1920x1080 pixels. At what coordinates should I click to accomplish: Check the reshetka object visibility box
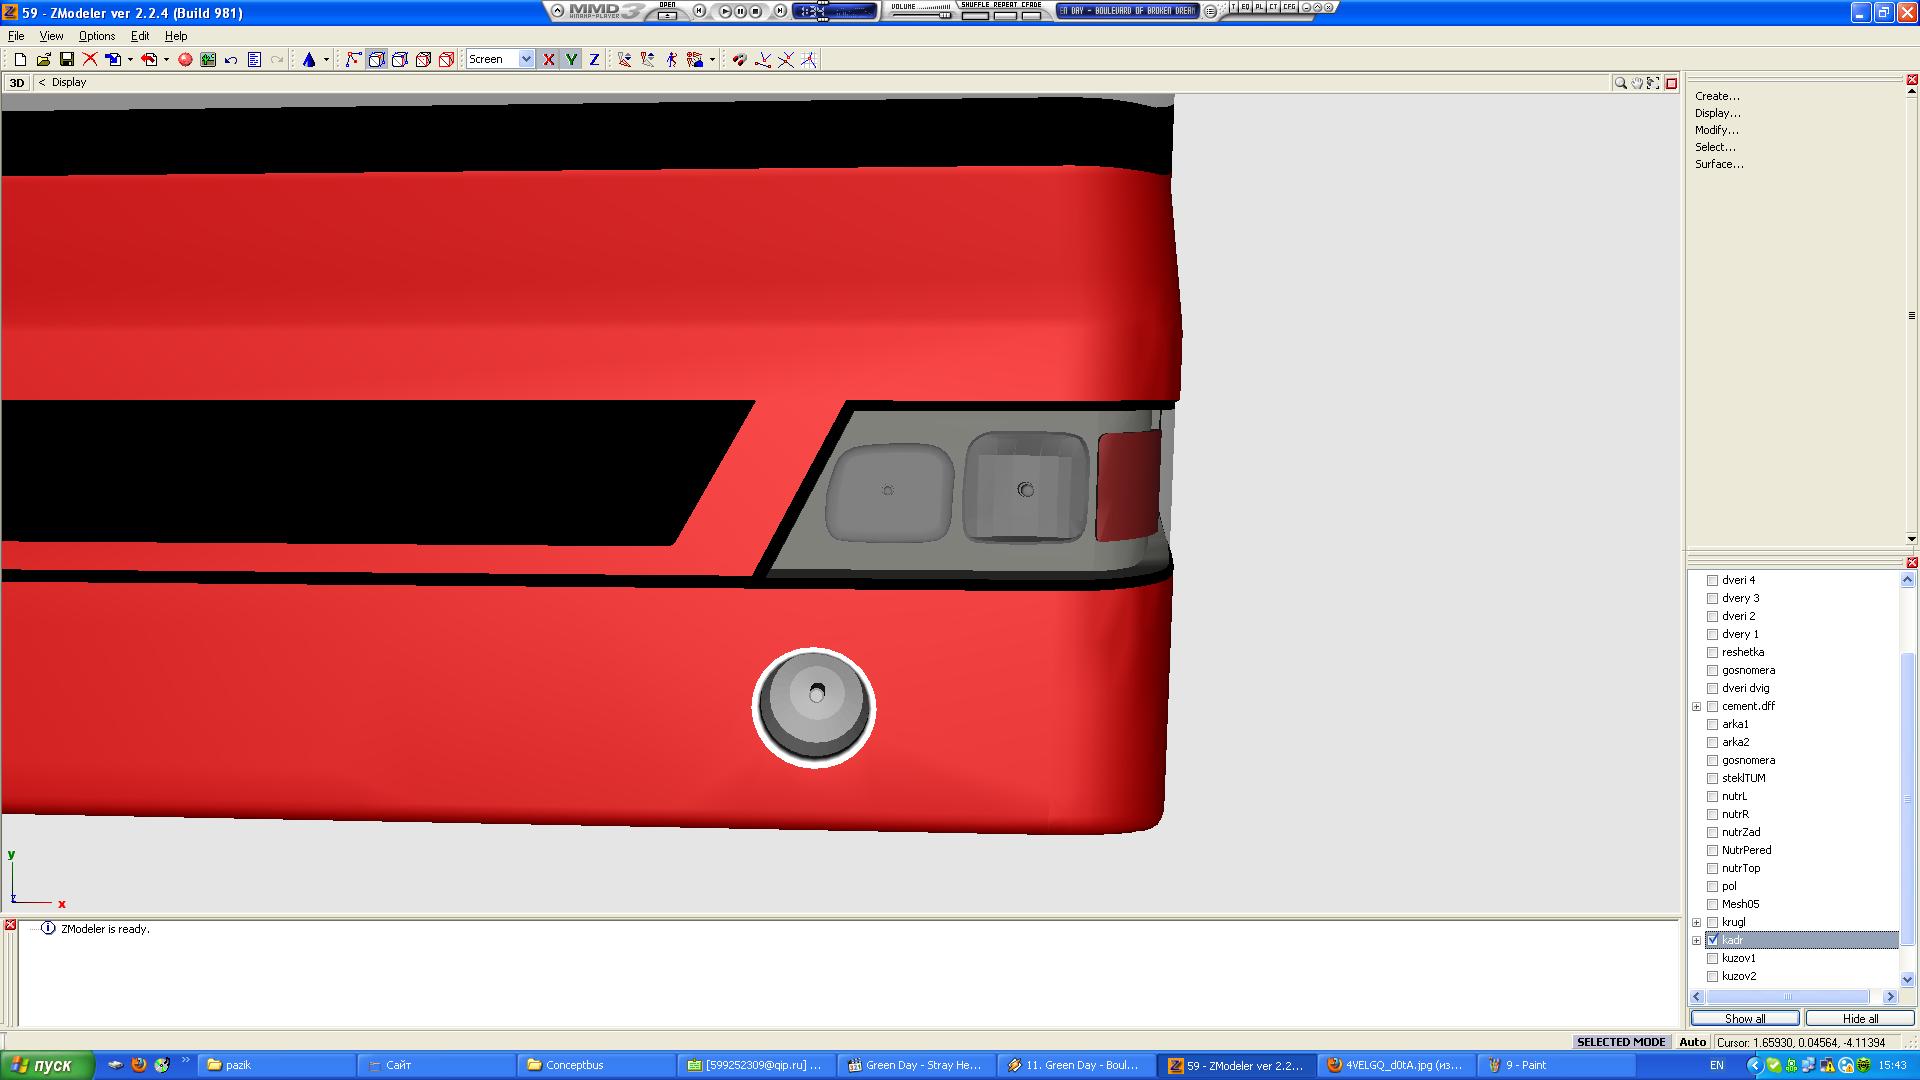tap(1712, 652)
